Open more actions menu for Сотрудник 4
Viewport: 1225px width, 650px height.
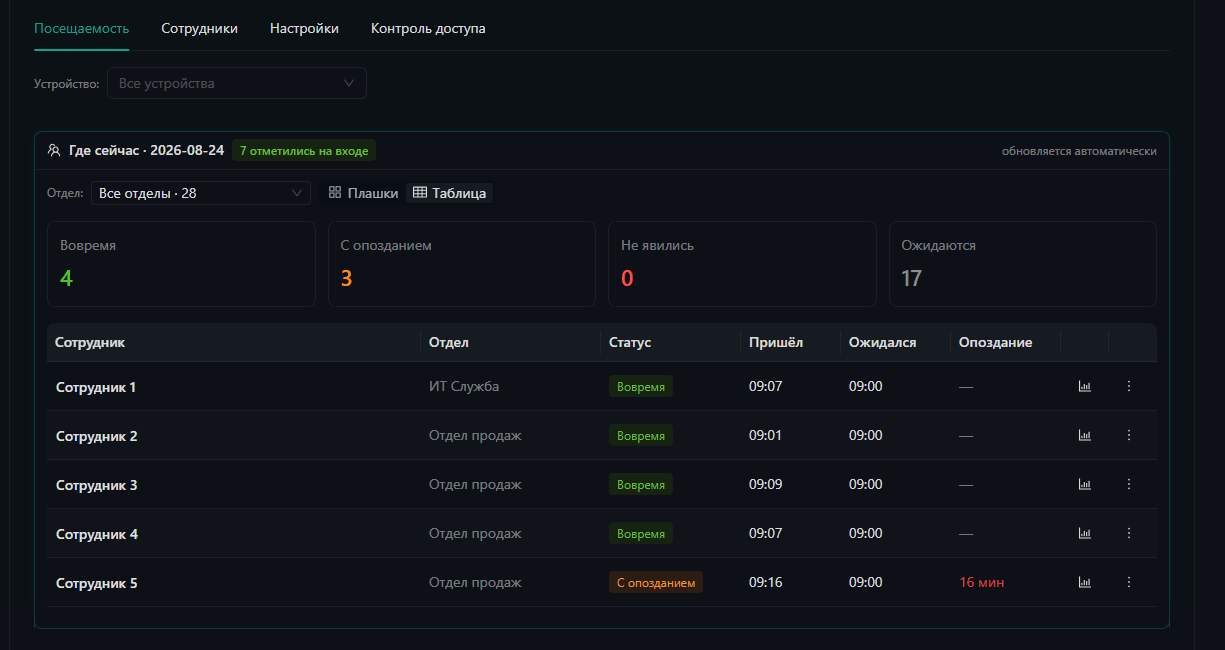pos(1129,533)
